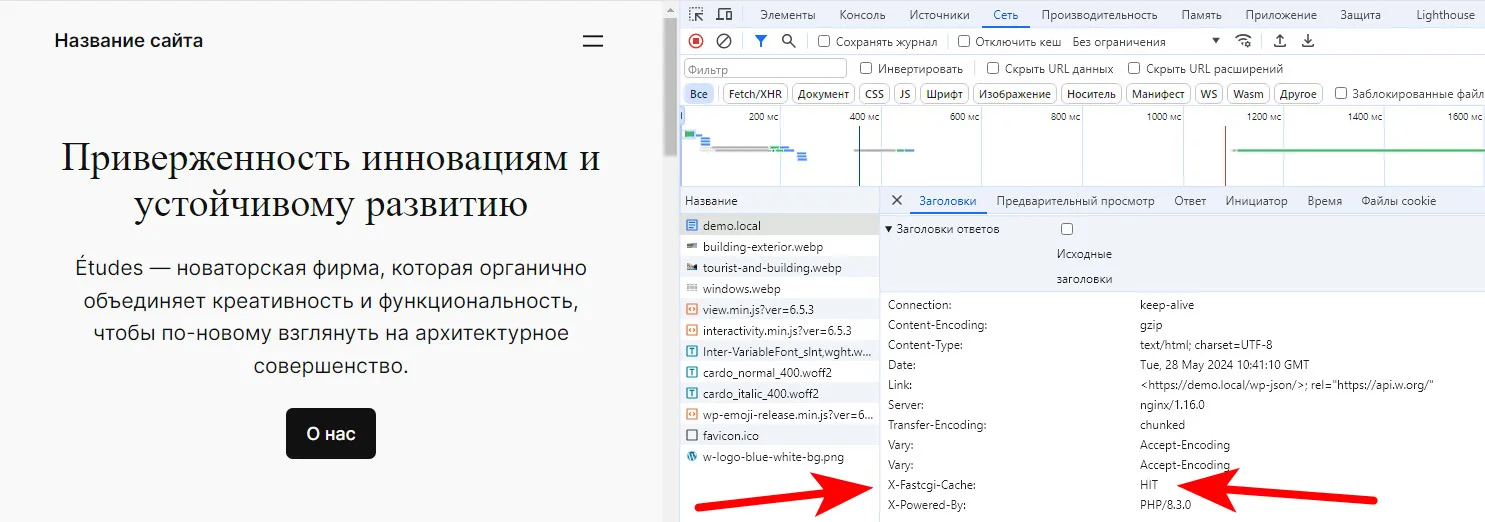
Task: Filter requests by JS type
Action: coord(905,94)
